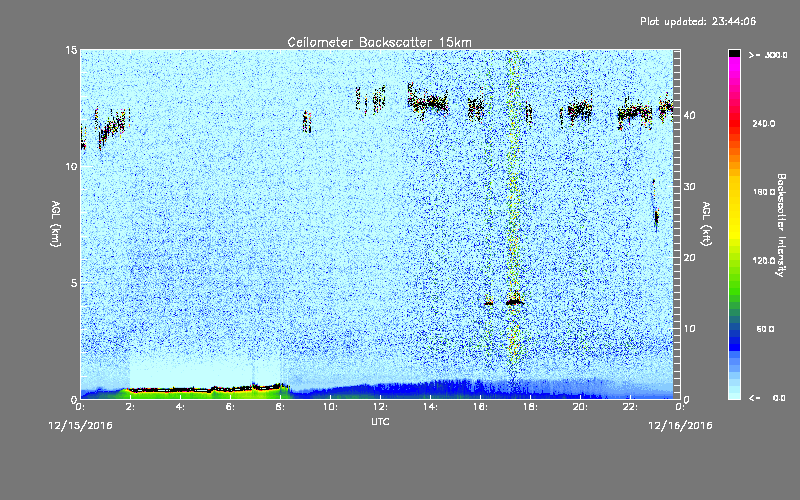Viewport: 800px width, 500px height.
Task: Click the 'Plot updated: 23:44:06' timestamp
Action: click(x=698, y=21)
